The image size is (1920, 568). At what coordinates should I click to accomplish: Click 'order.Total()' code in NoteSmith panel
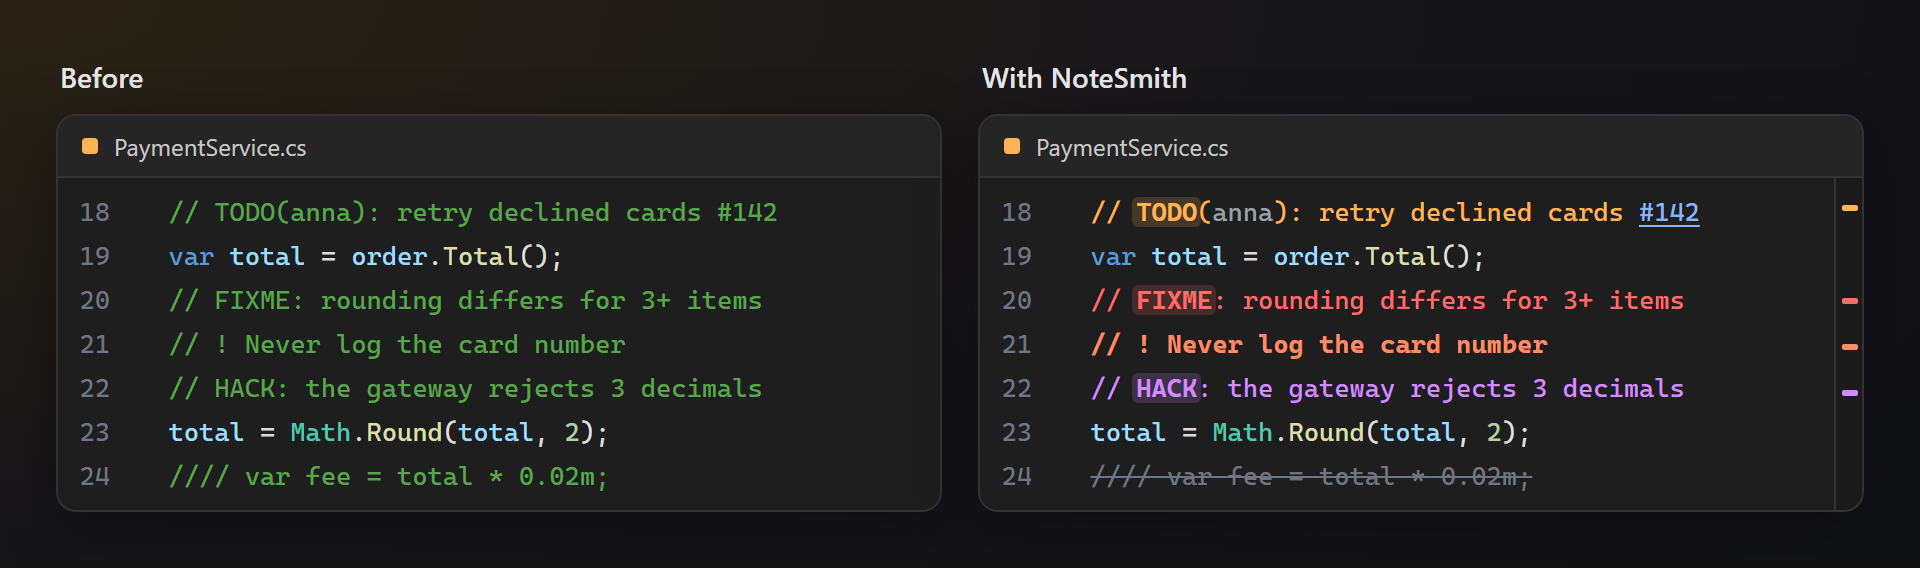(x=1379, y=257)
